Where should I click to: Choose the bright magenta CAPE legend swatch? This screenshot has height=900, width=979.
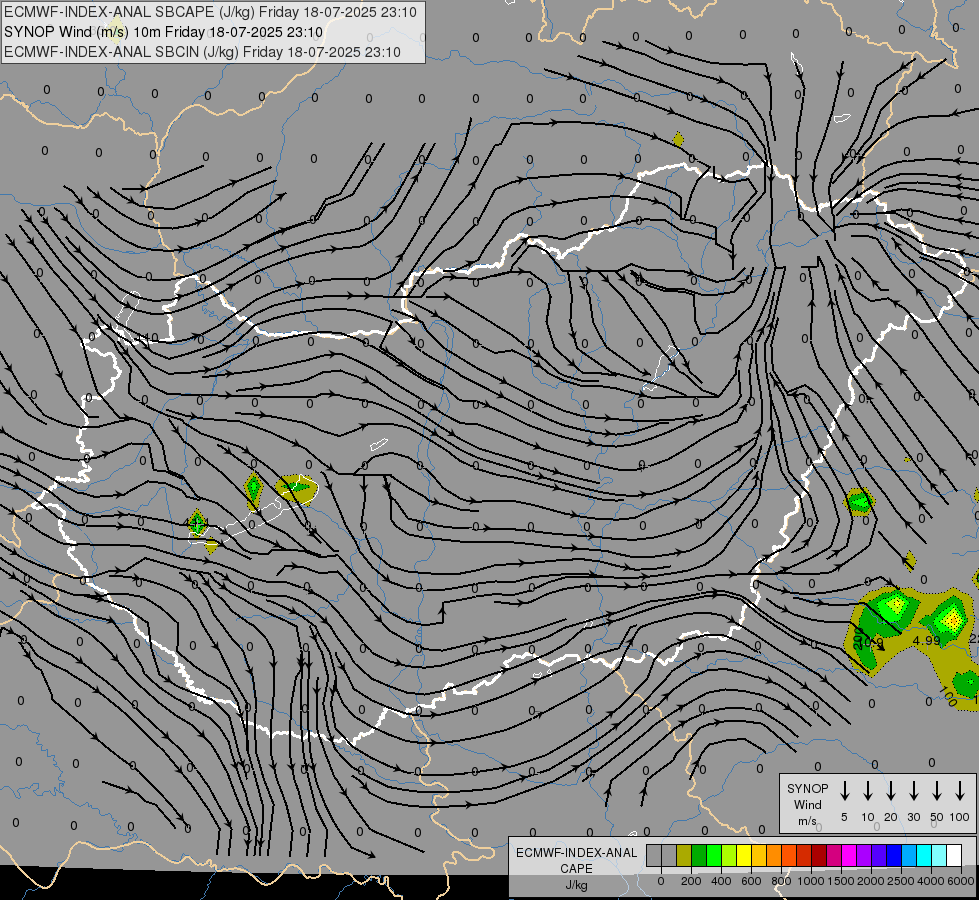849,855
